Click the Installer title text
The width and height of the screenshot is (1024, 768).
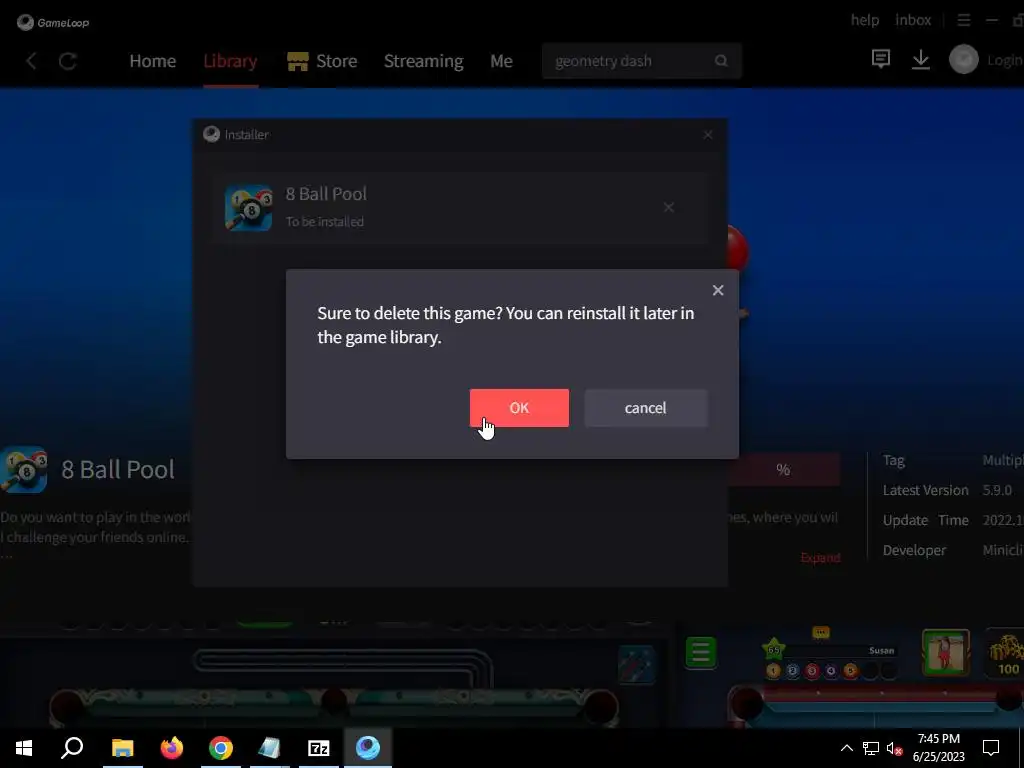coord(247,135)
